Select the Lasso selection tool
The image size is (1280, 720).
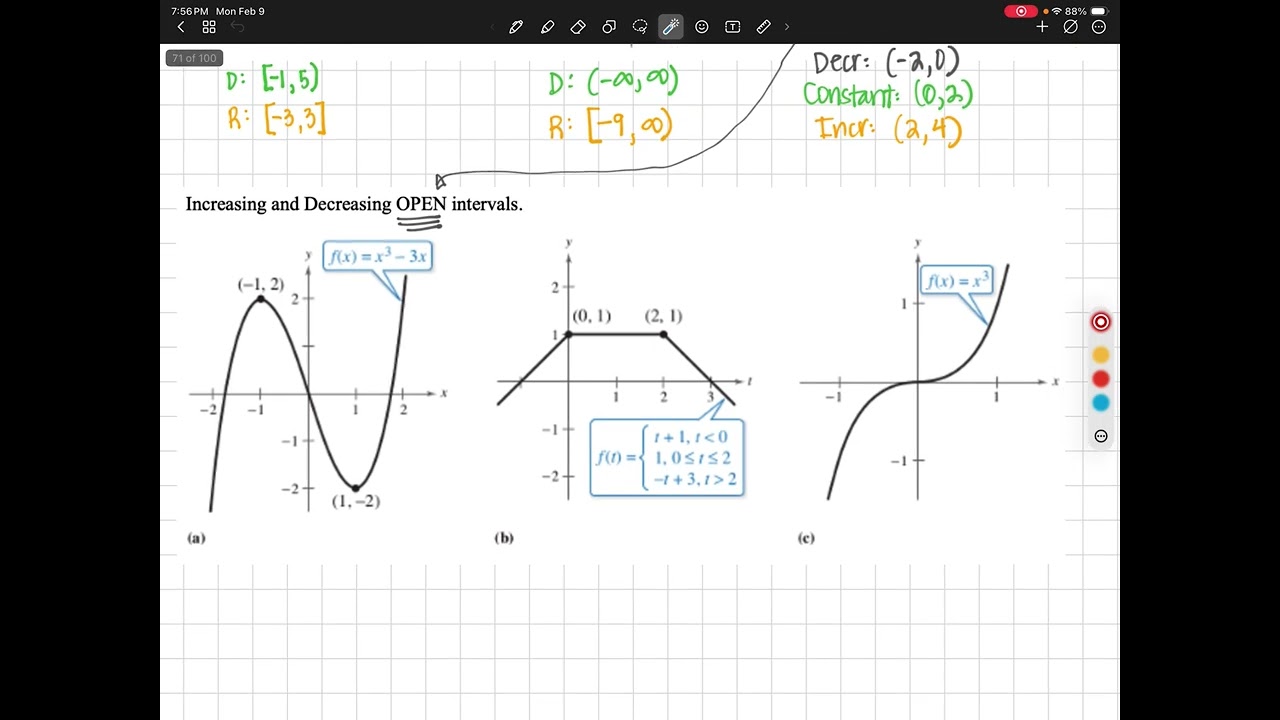(x=640, y=27)
